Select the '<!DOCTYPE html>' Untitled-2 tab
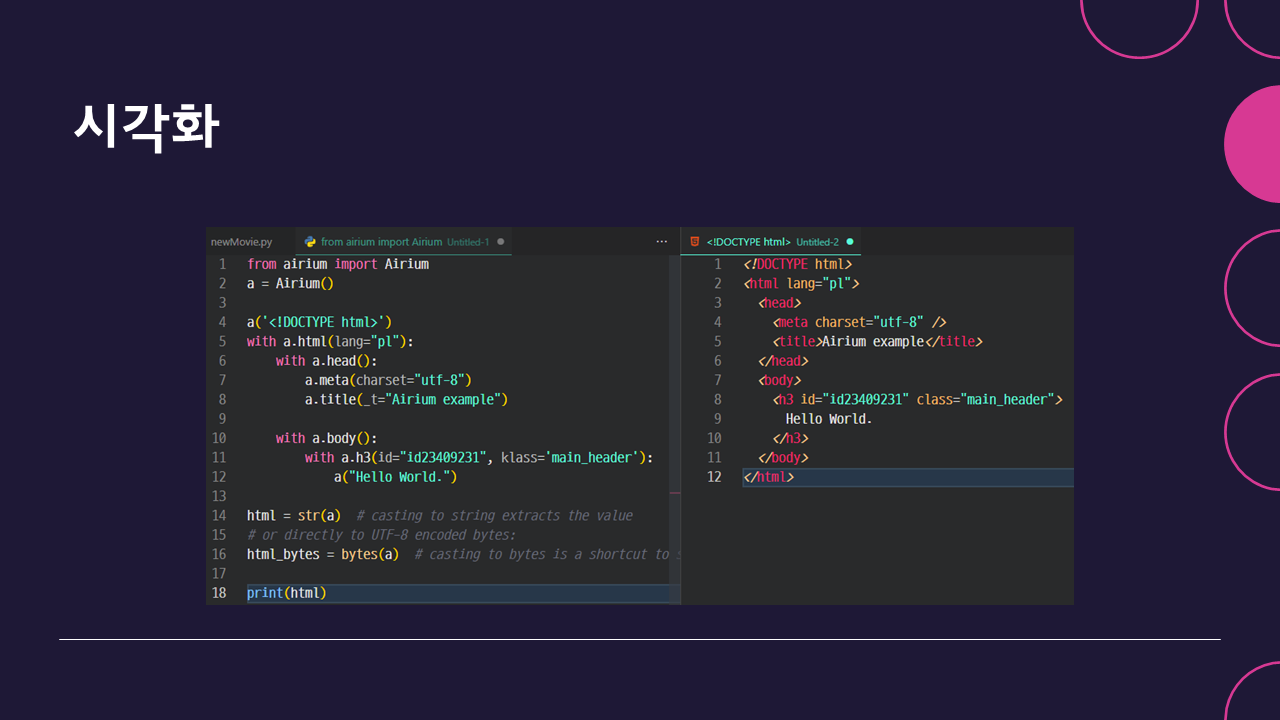Viewport: 1280px width, 720px height. 748,242
